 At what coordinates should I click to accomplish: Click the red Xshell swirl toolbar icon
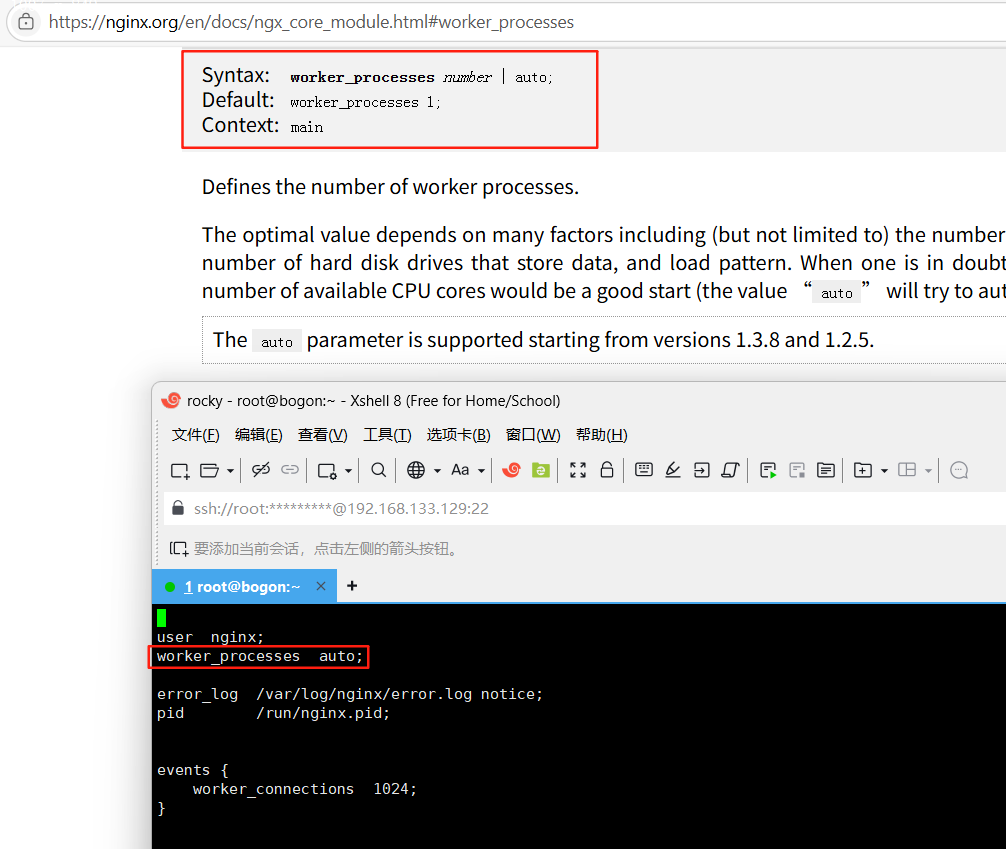511,470
